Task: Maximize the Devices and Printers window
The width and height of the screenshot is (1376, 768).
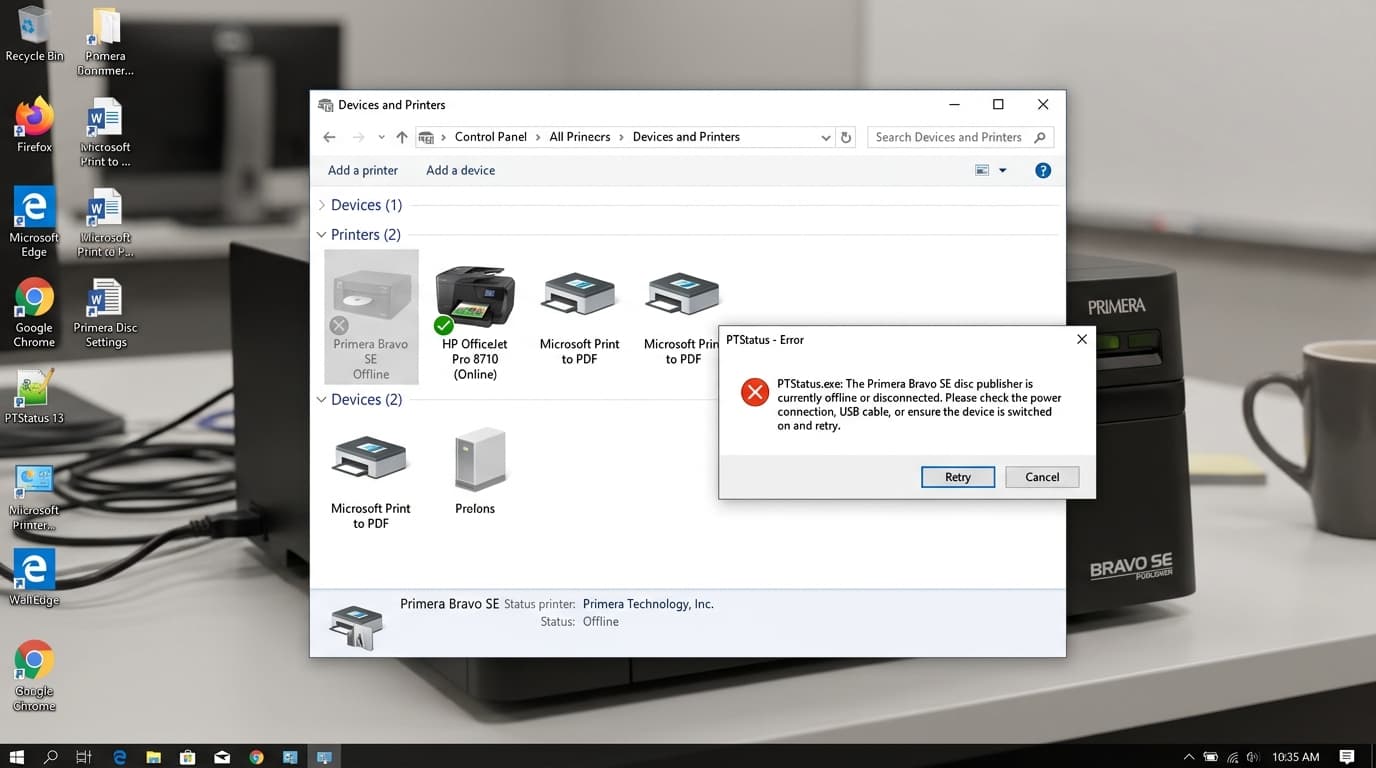Action: (x=997, y=105)
